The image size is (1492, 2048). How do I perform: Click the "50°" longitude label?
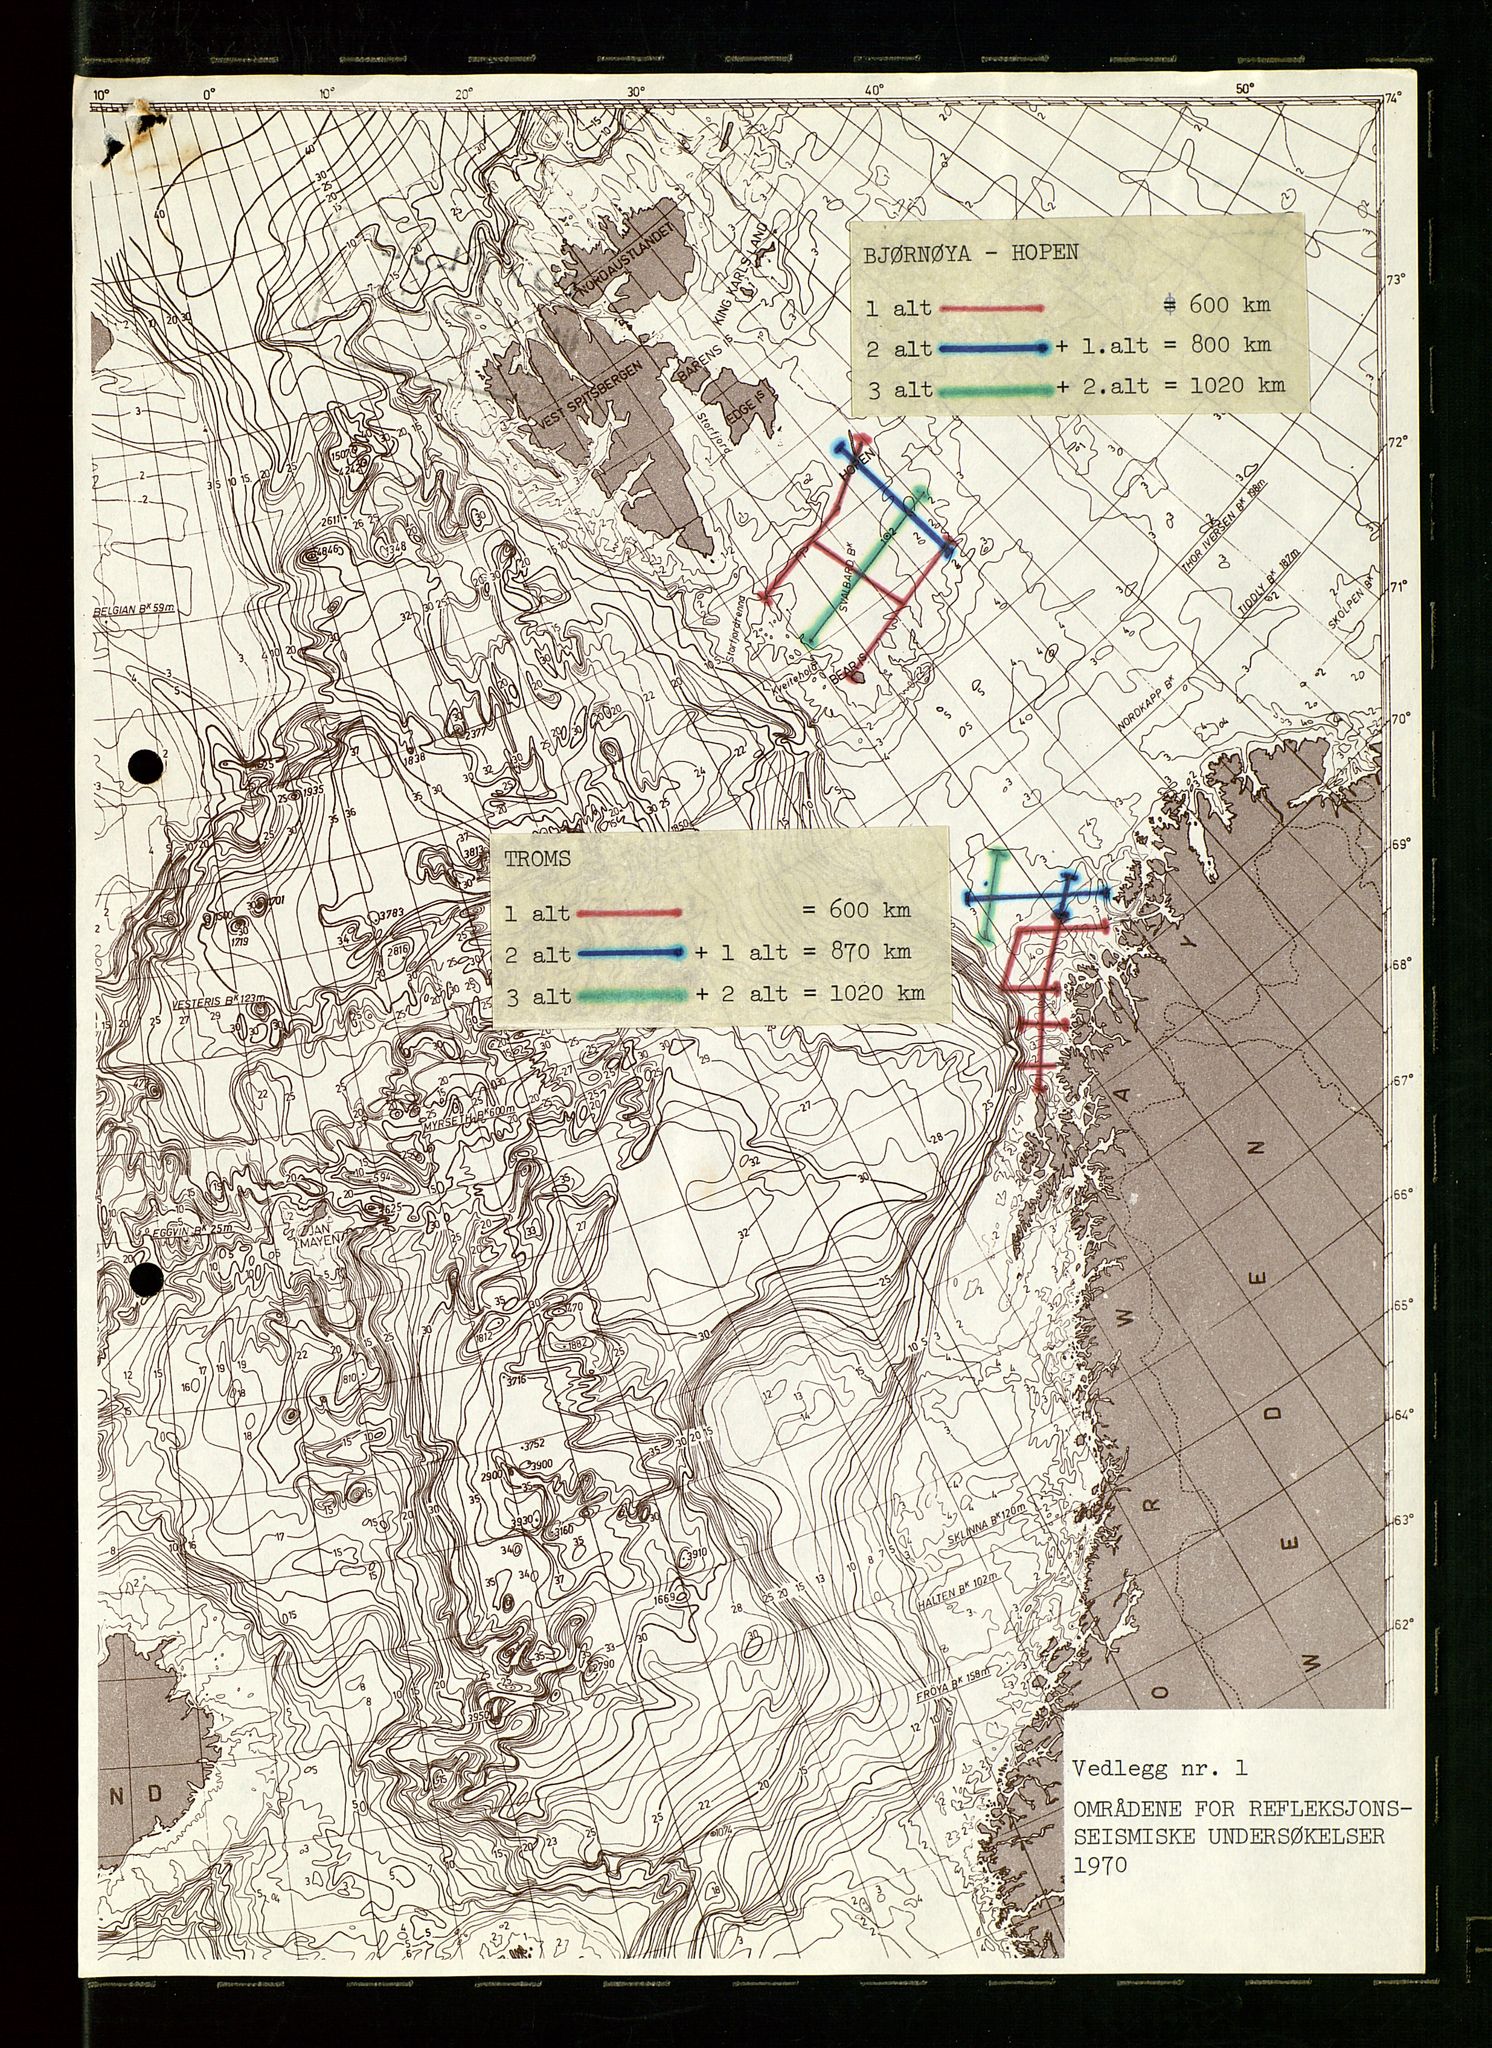[1245, 87]
